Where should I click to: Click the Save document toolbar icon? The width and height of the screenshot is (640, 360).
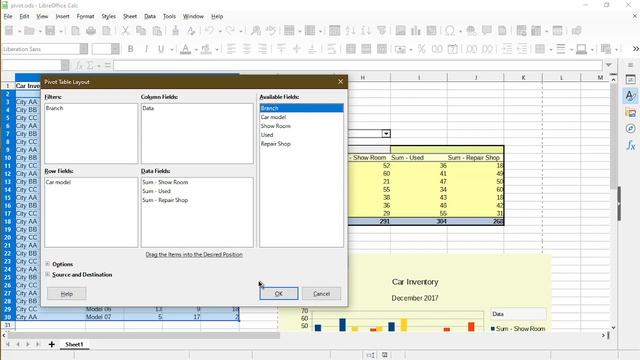[50, 31]
